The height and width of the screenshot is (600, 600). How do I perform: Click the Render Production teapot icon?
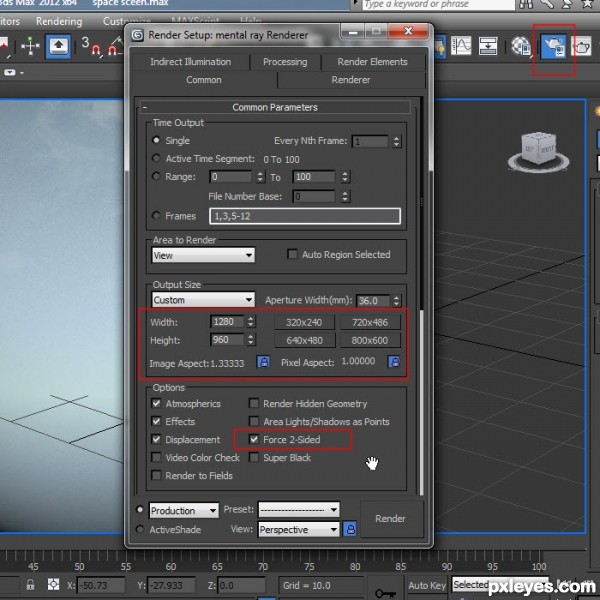coord(582,47)
